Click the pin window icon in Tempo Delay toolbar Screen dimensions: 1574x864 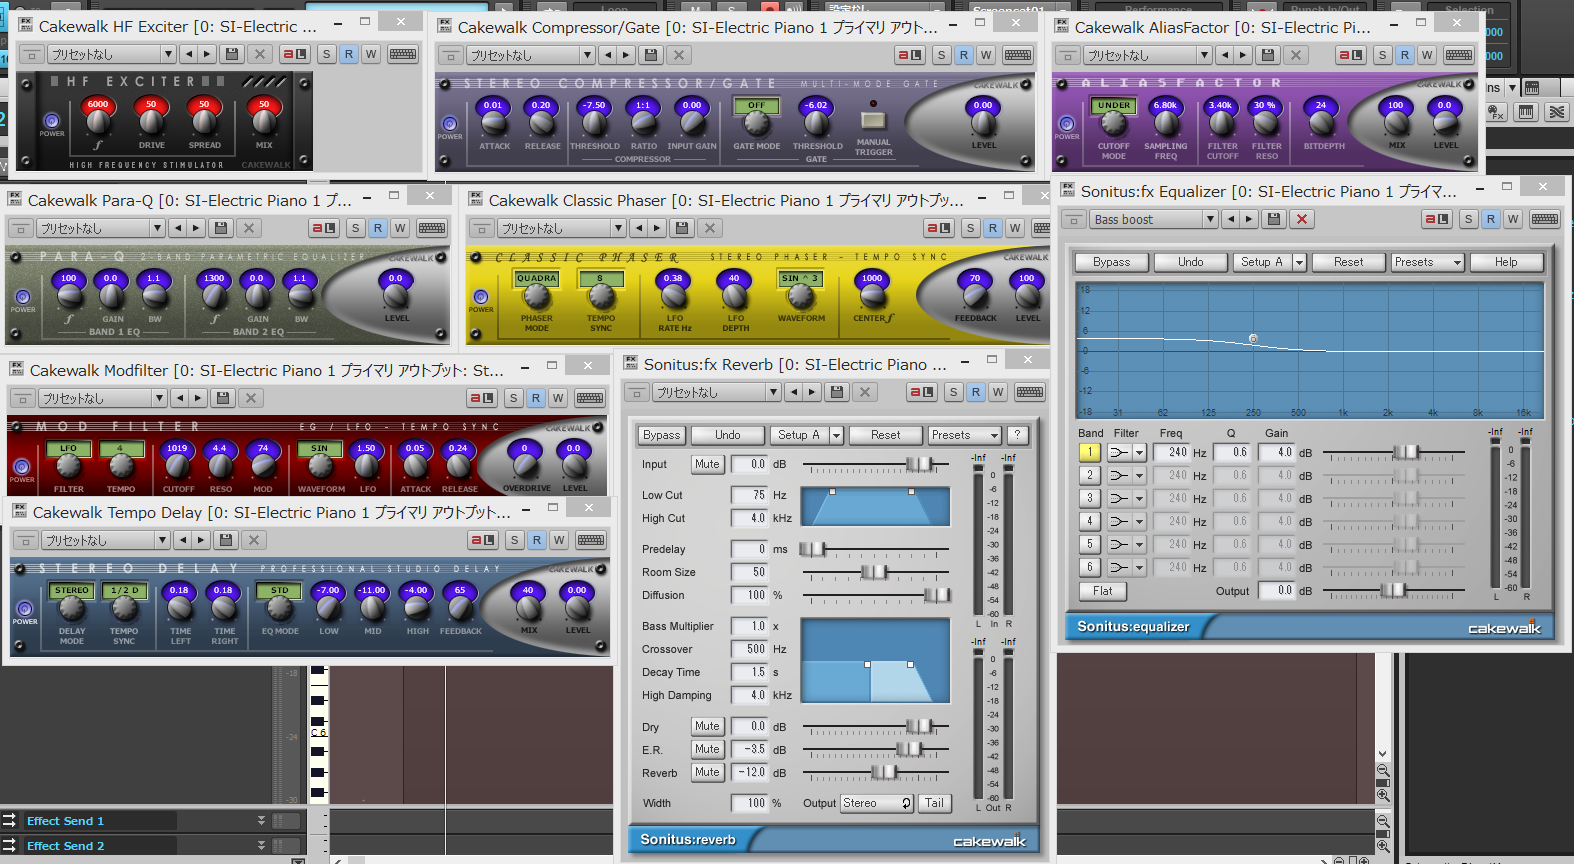tap(27, 540)
